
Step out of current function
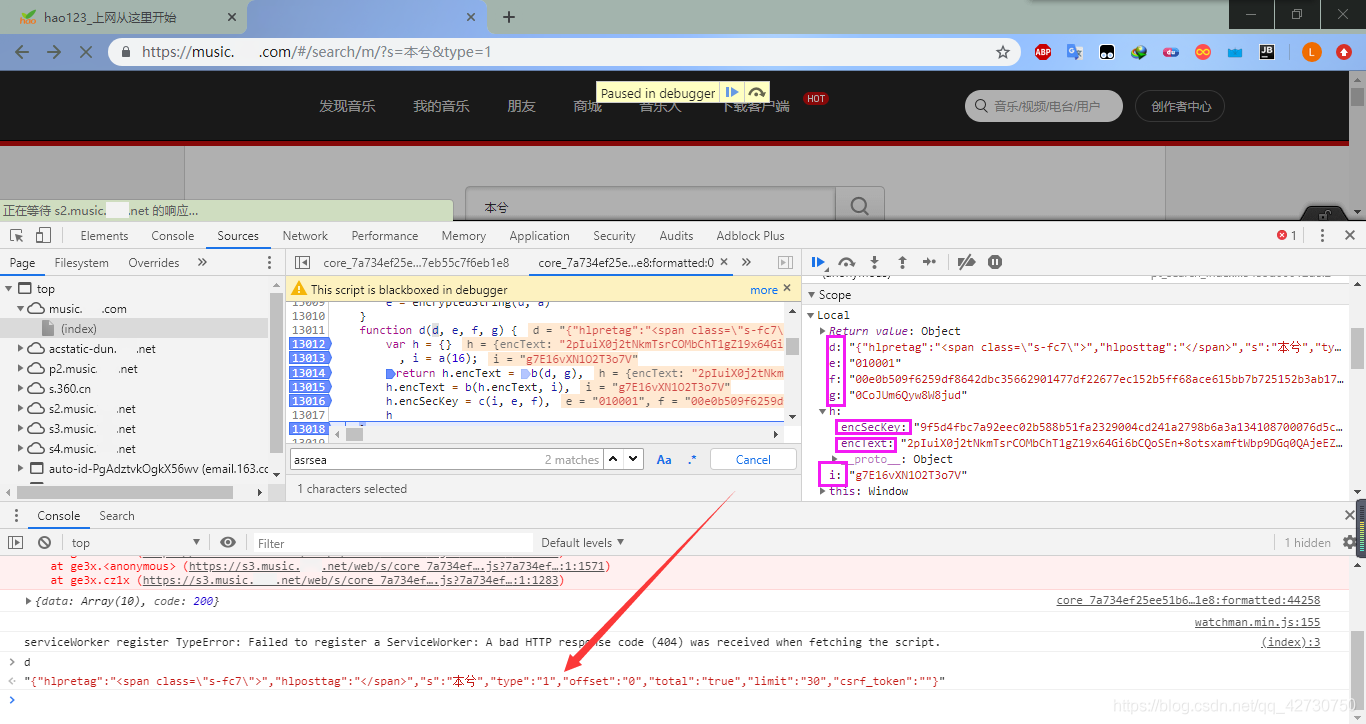(x=902, y=263)
